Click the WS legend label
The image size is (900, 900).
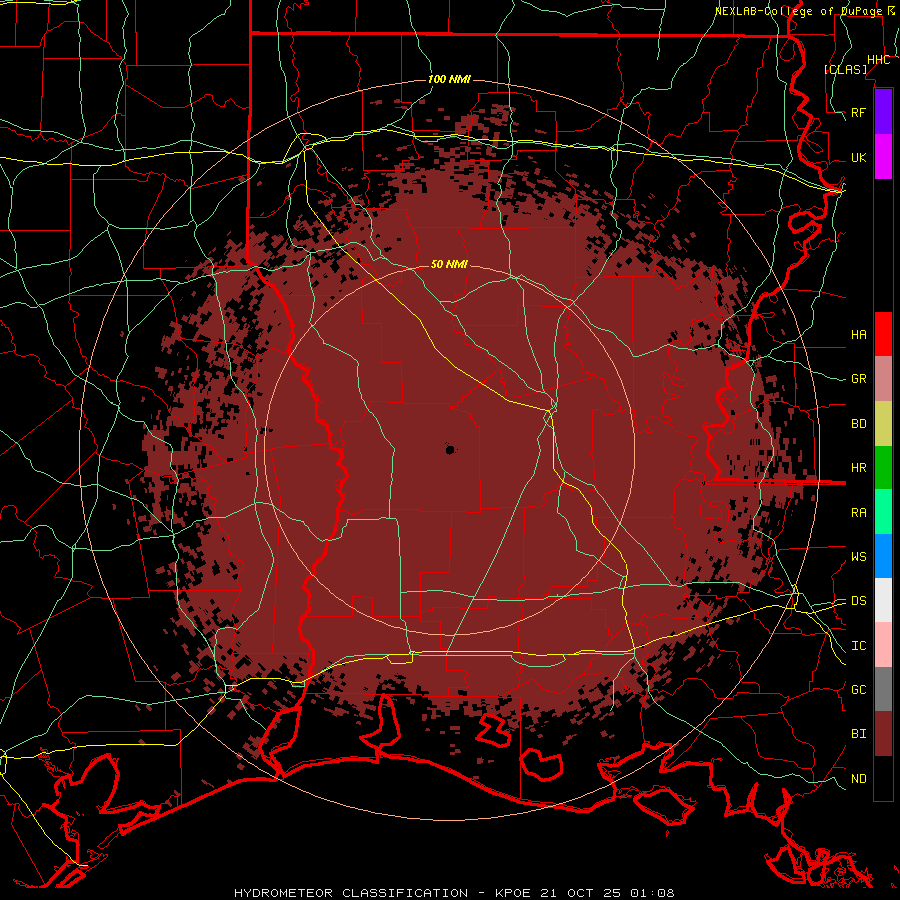coord(858,557)
